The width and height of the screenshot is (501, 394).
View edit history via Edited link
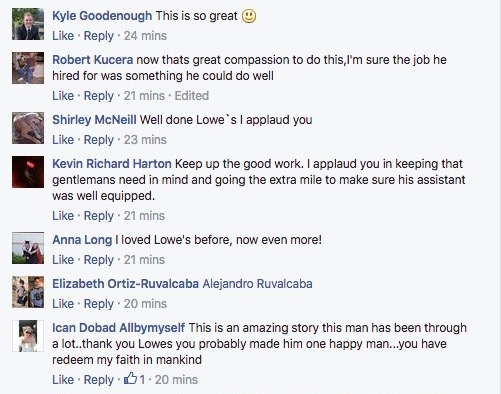point(192,96)
